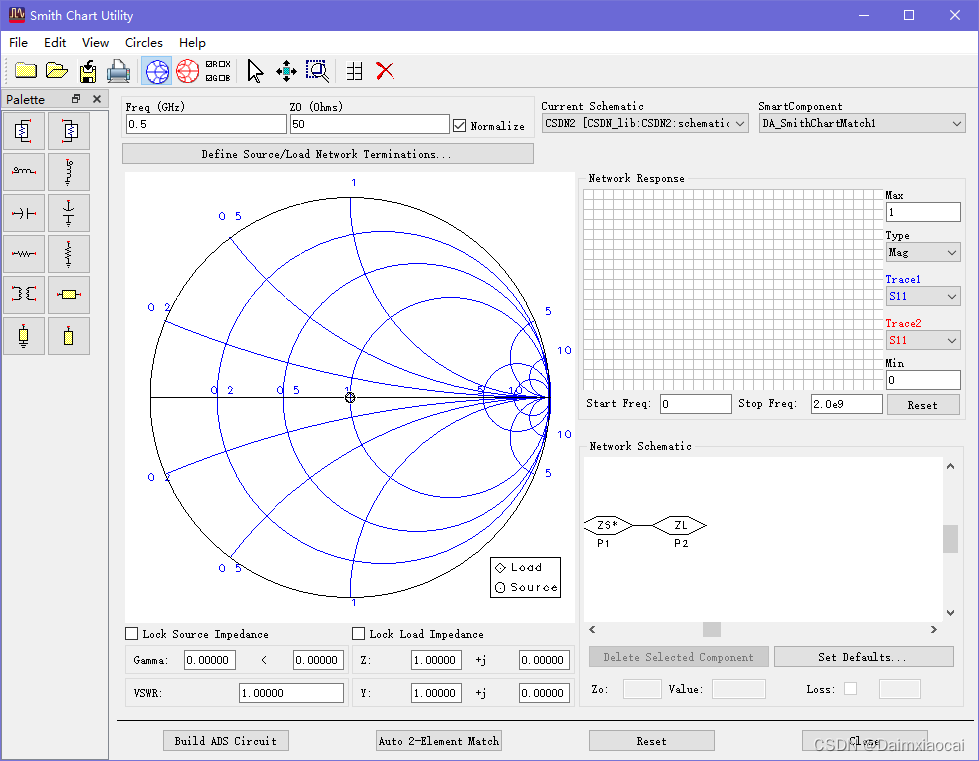Click Build ADS Circuit button
Viewport: 979px width, 761px height.
point(225,740)
